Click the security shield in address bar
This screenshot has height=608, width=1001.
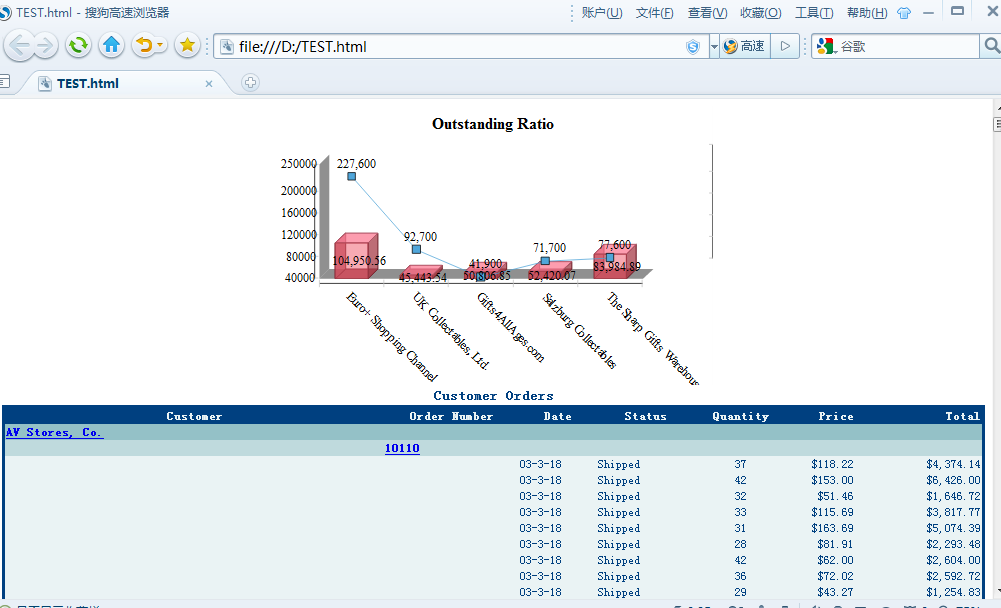(693, 47)
